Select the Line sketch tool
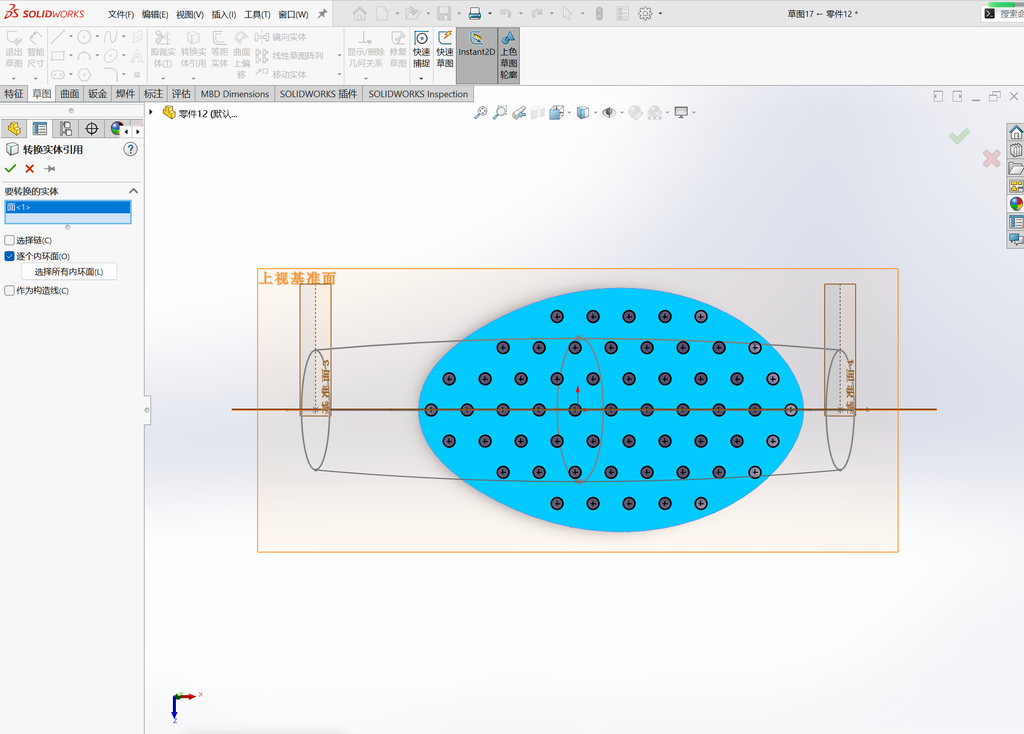 (x=57, y=37)
